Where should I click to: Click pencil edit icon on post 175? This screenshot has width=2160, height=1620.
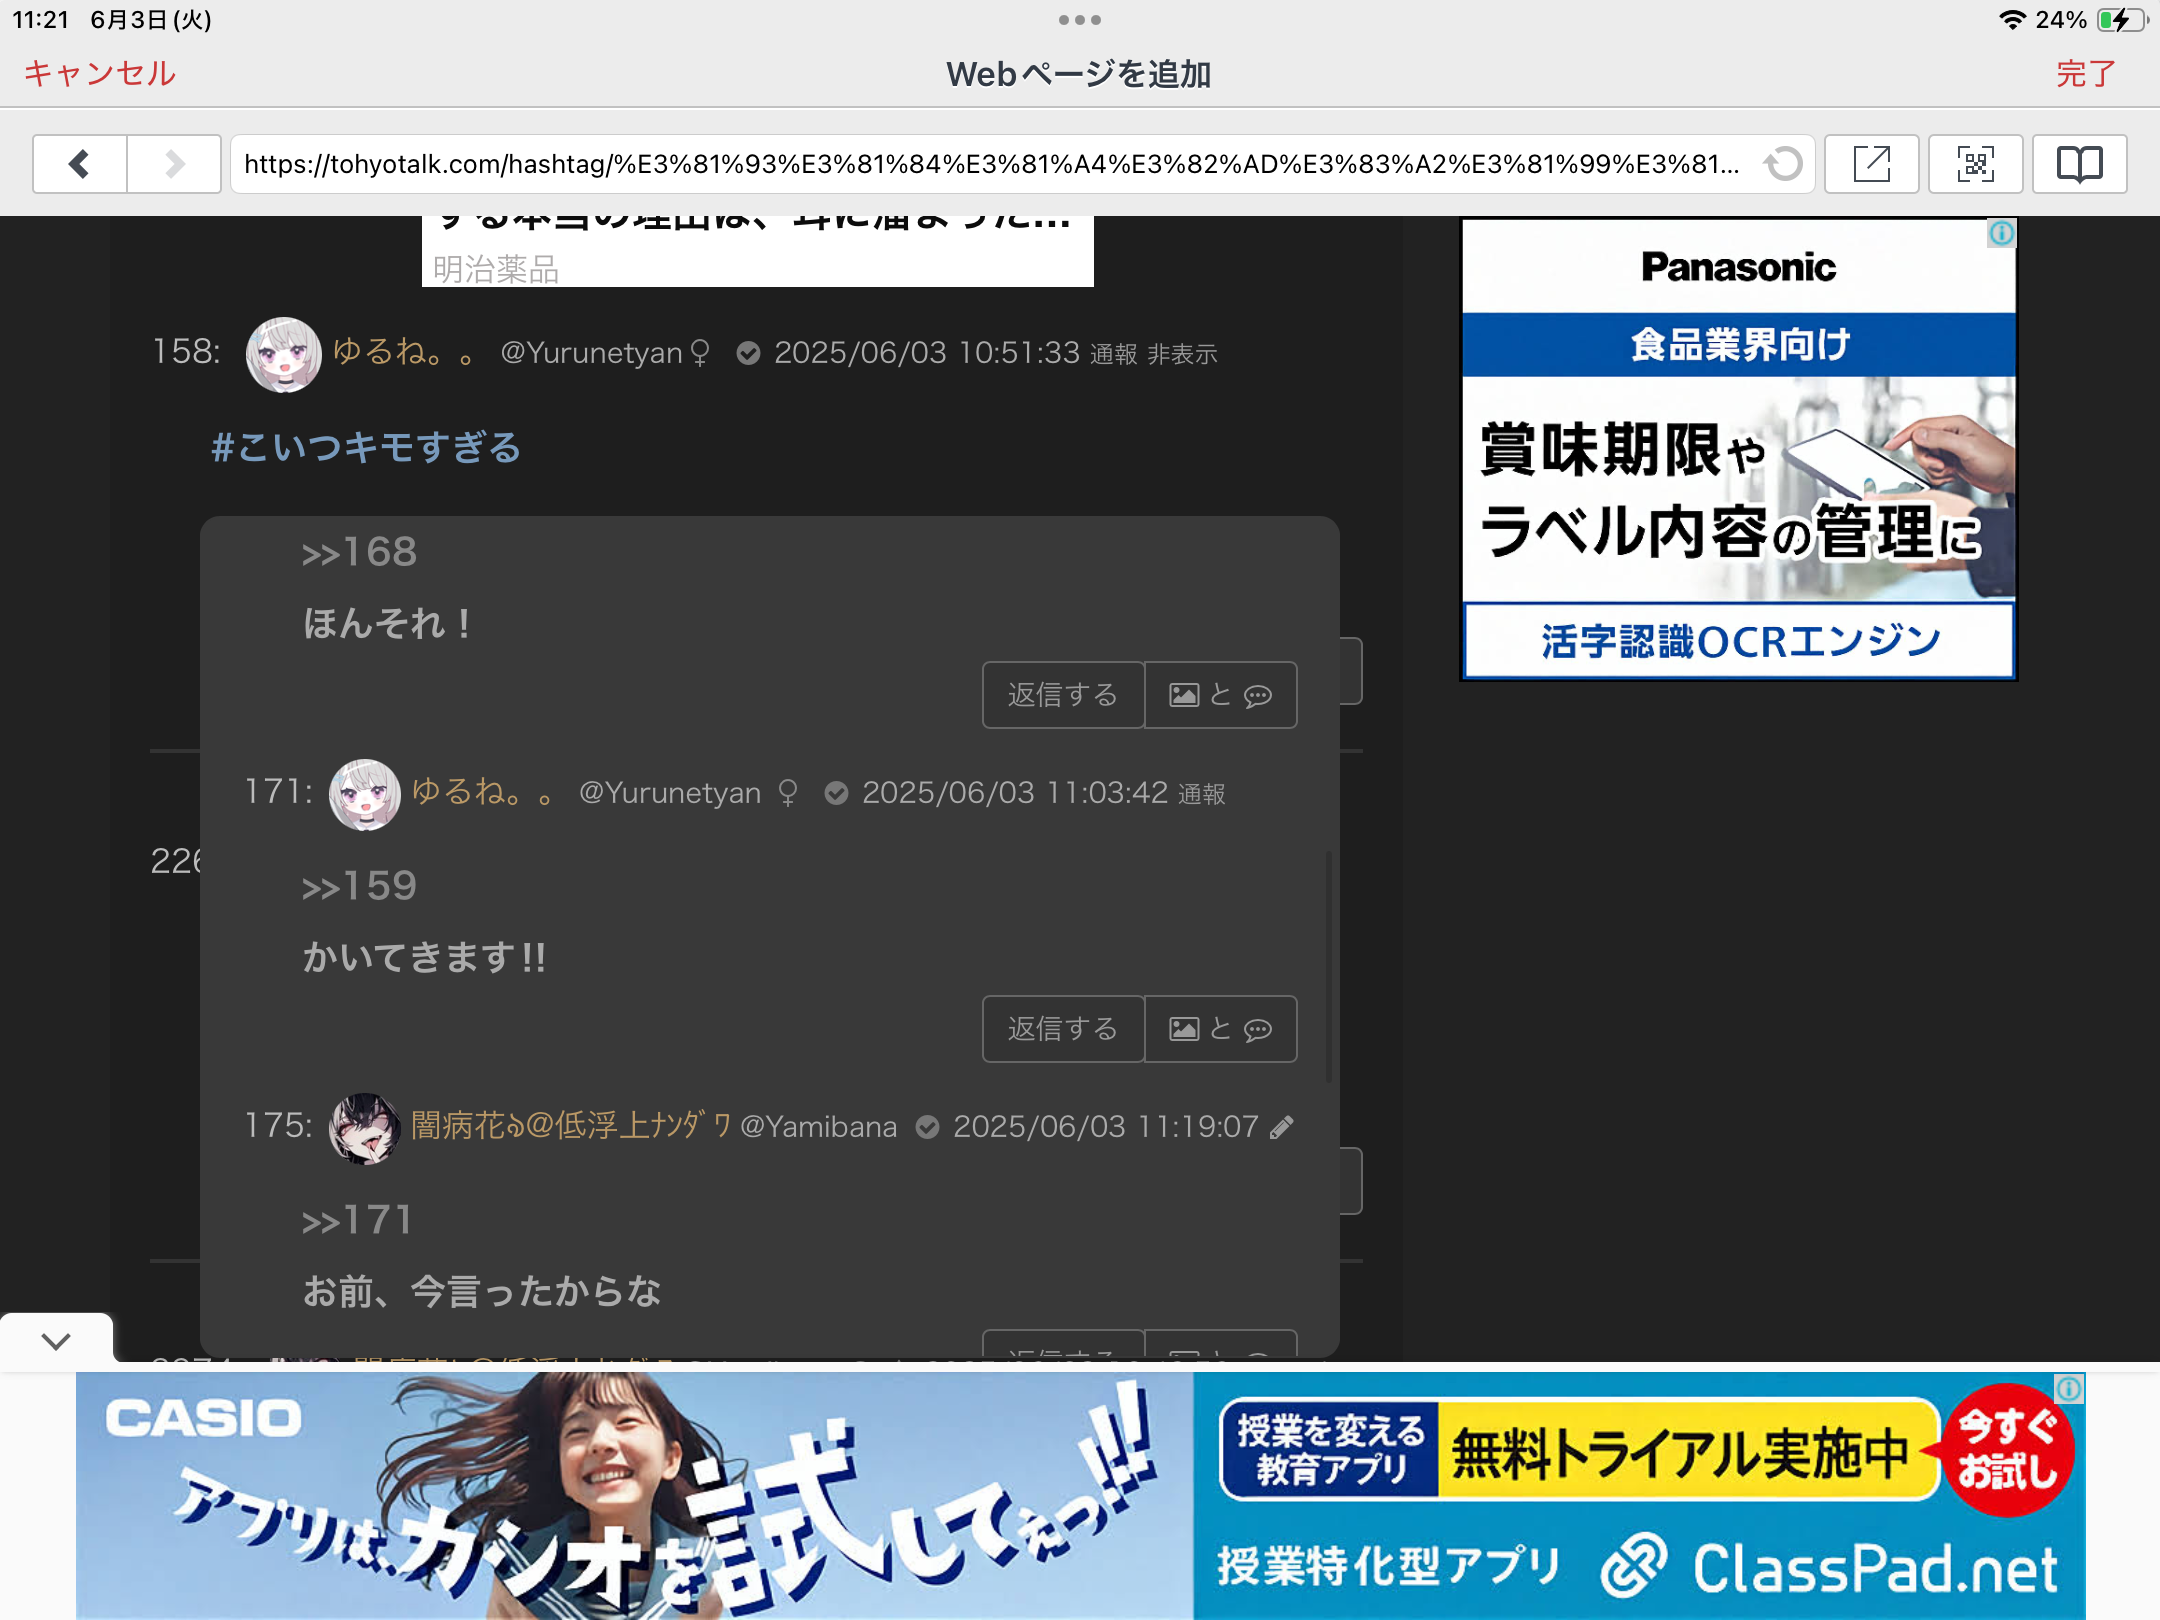point(1282,1127)
